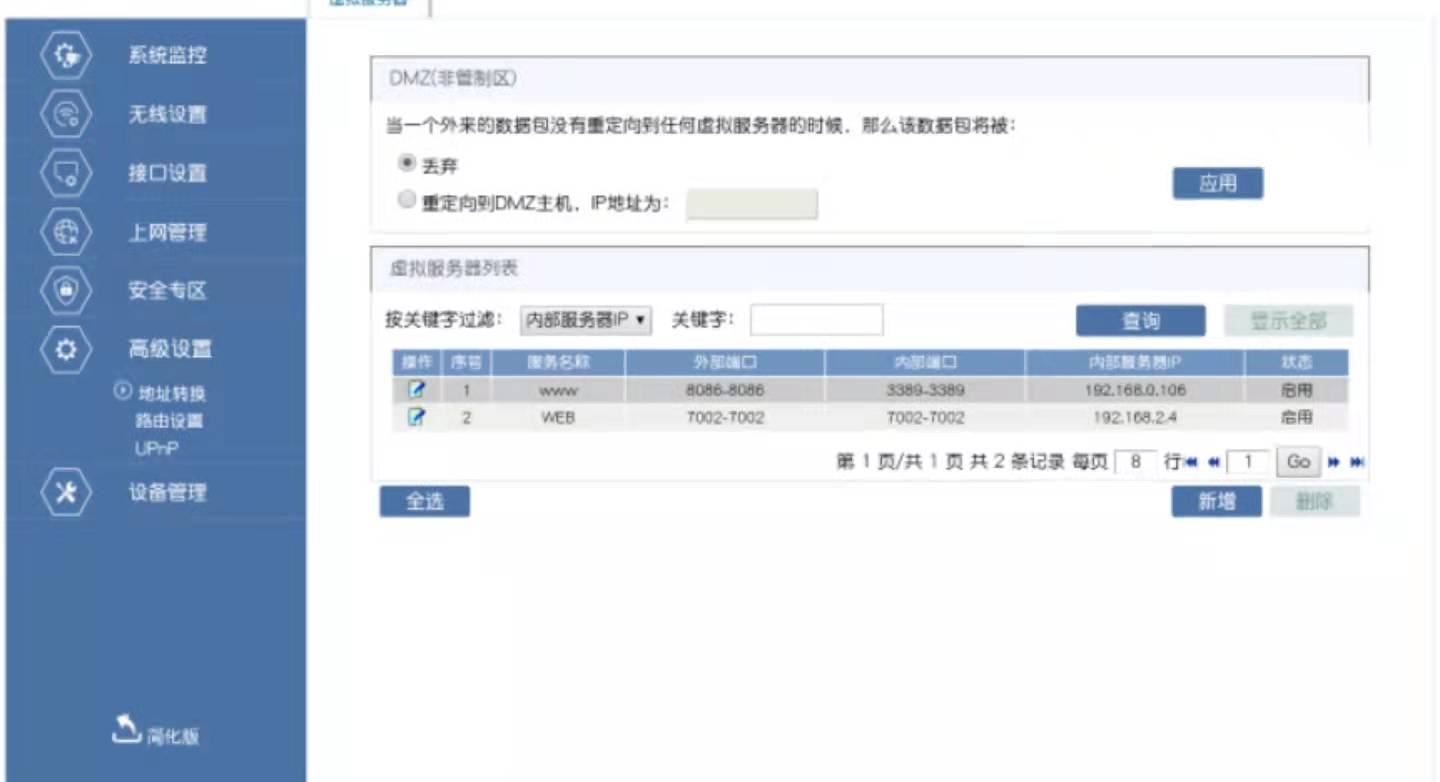This screenshot has height=782, width=1440.
Task: Click the DMZ(非管制区) section header
Action: pyautogui.click(x=869, y=79)
